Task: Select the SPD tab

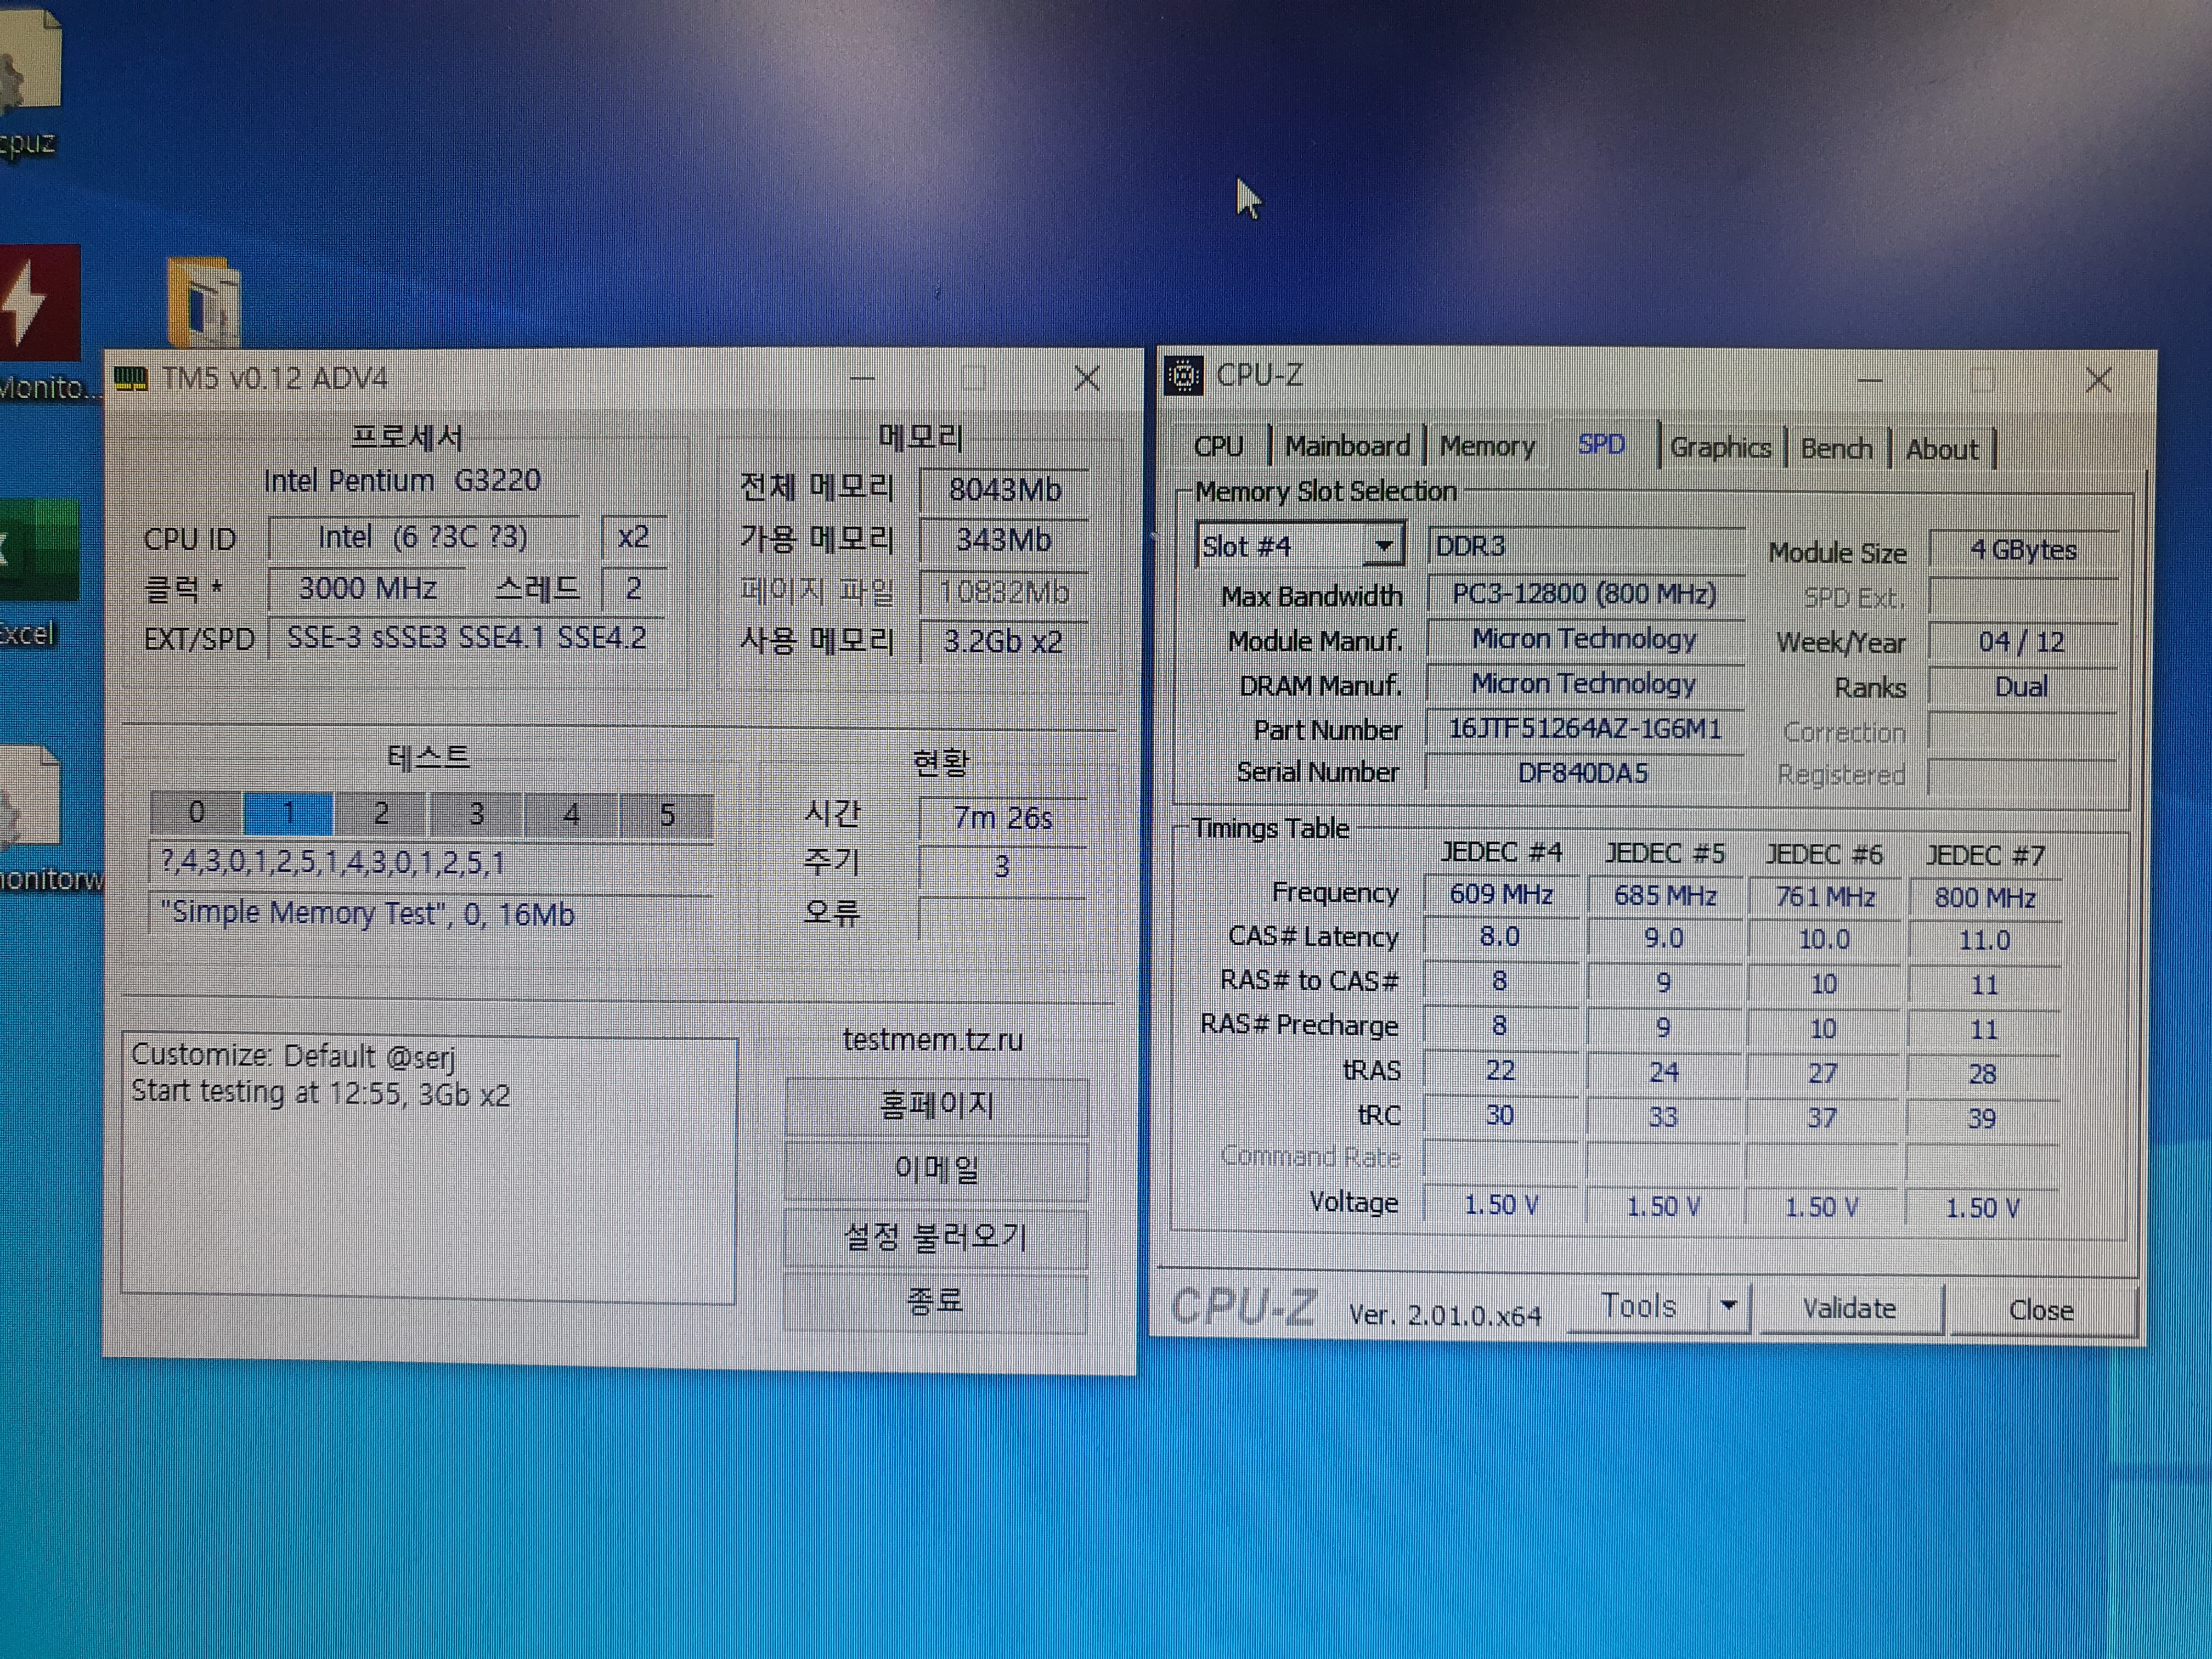Action: pos(1601,445)
